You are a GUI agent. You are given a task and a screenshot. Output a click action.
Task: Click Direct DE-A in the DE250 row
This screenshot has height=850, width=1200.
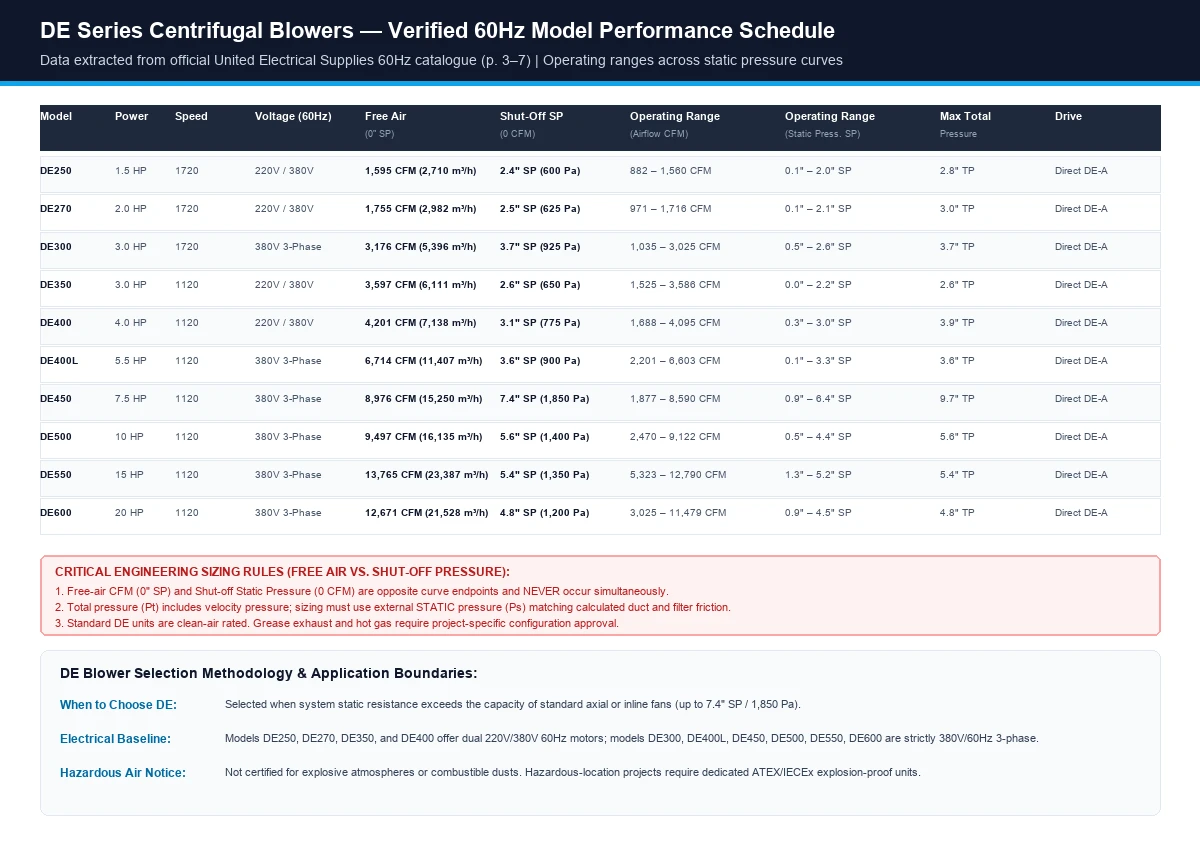(1081, 171)
